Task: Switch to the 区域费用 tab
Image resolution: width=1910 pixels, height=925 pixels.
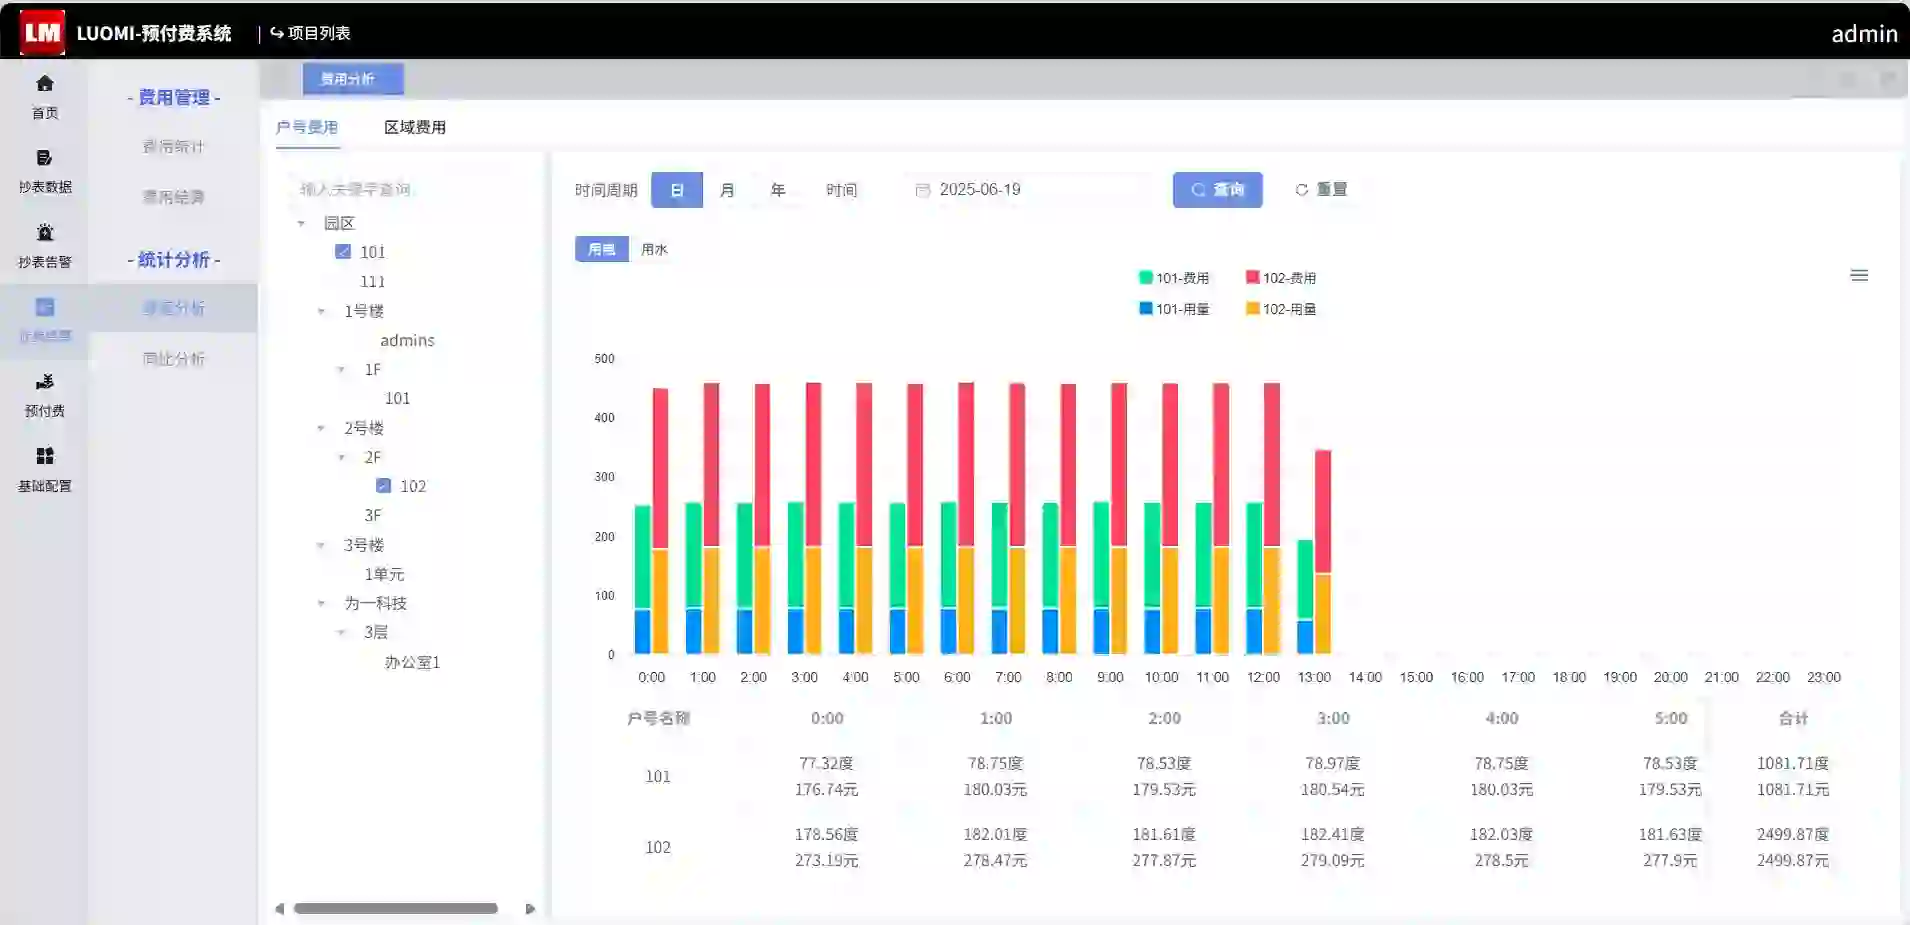Action: (415, 127)
